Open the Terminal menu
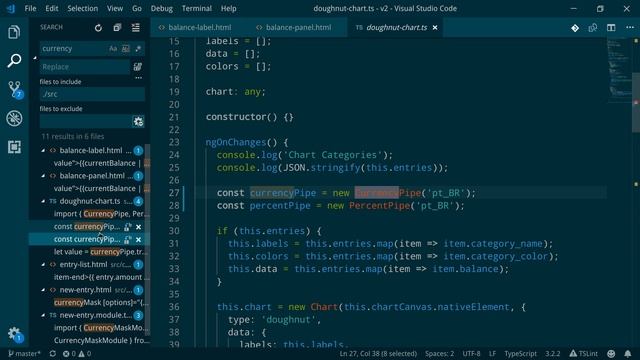The height and width of the screenshot is (360, 640). point(196,8)
